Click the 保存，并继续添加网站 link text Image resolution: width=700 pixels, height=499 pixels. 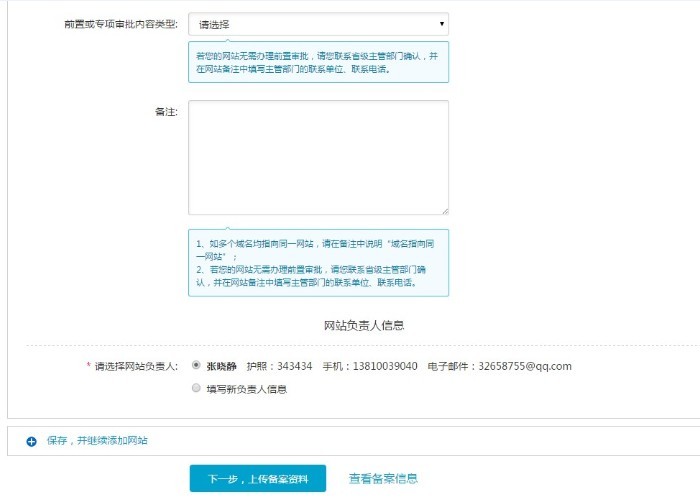(98, 440)
